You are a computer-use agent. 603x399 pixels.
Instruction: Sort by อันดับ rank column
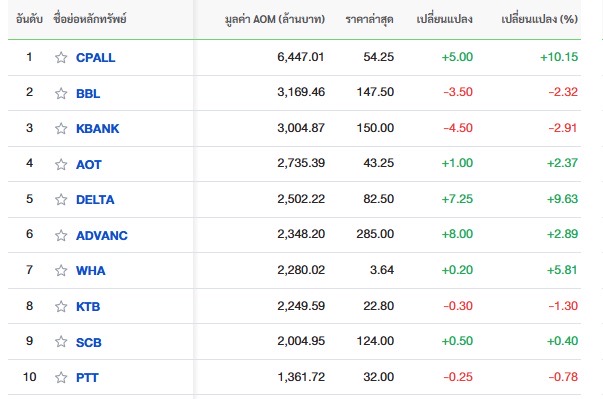click(x=29, y=19)
